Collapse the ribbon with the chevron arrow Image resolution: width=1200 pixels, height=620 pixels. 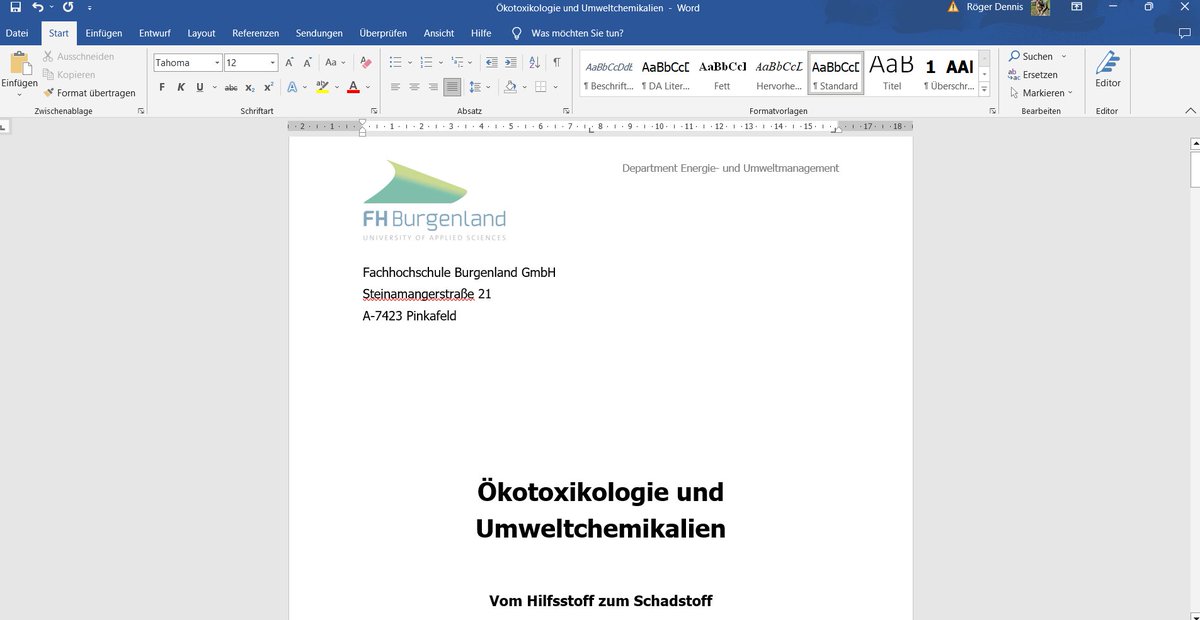pos(1189,111)
